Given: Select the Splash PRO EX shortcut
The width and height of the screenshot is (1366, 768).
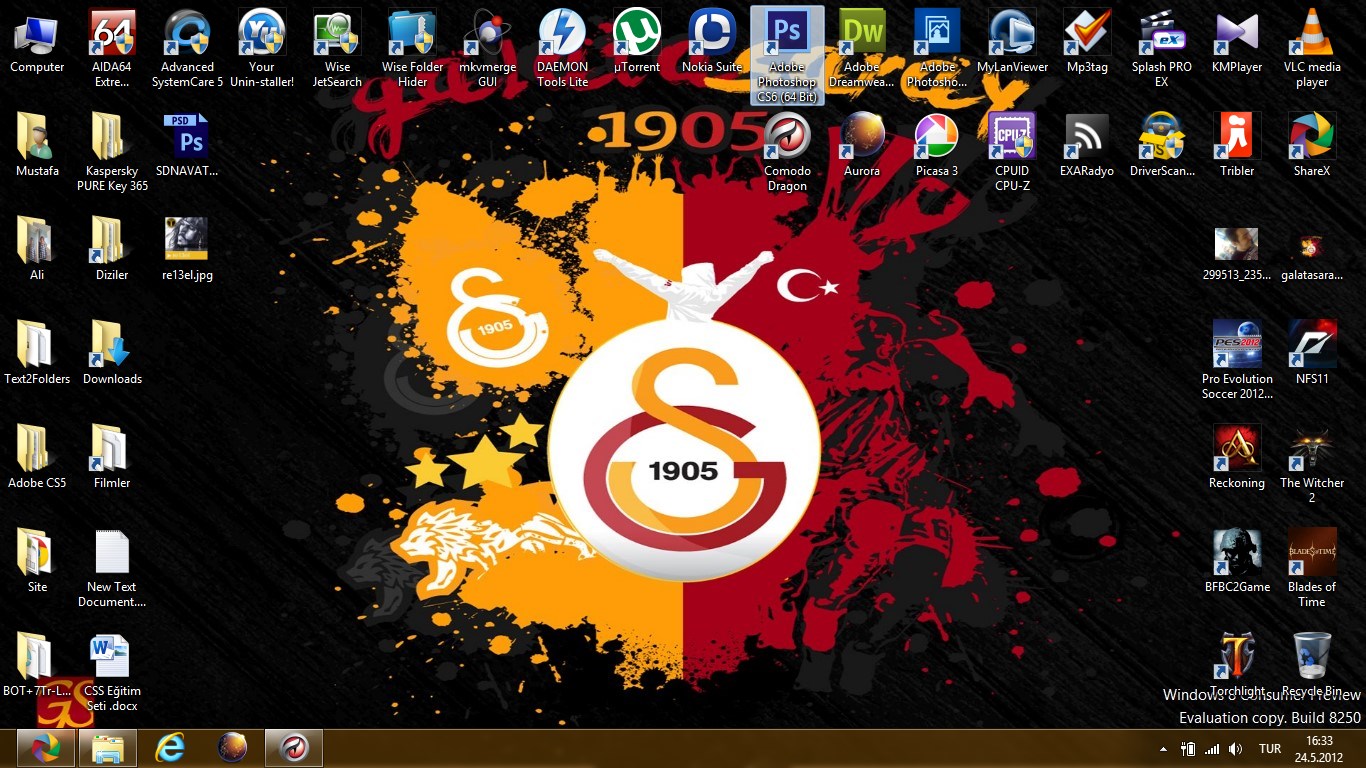Looking at the screenshot, I should (x=1162, y=48).
